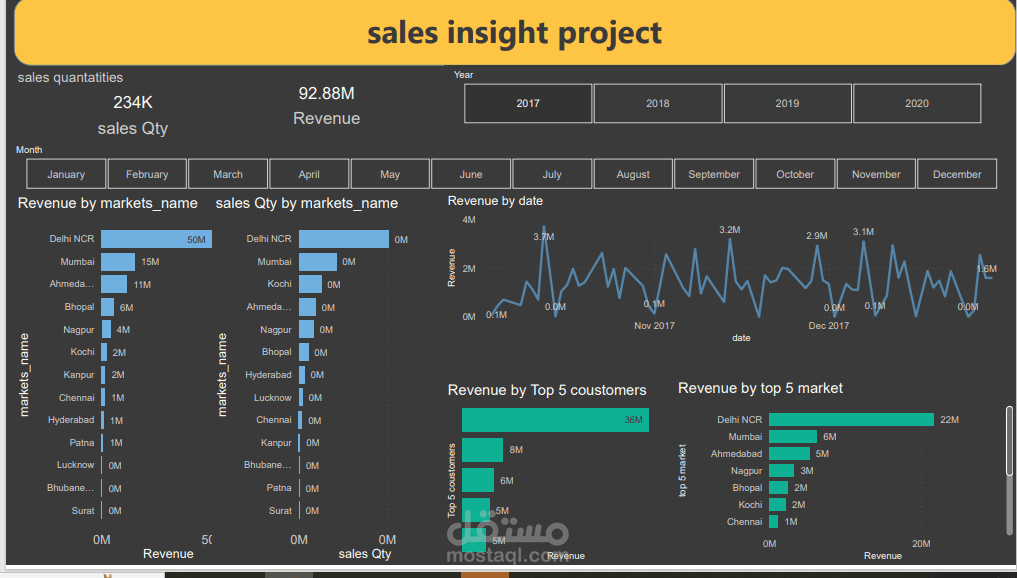Click the sales insight project title banner
This screenshot has height=578, width=1017.
[x=513, y=33]
